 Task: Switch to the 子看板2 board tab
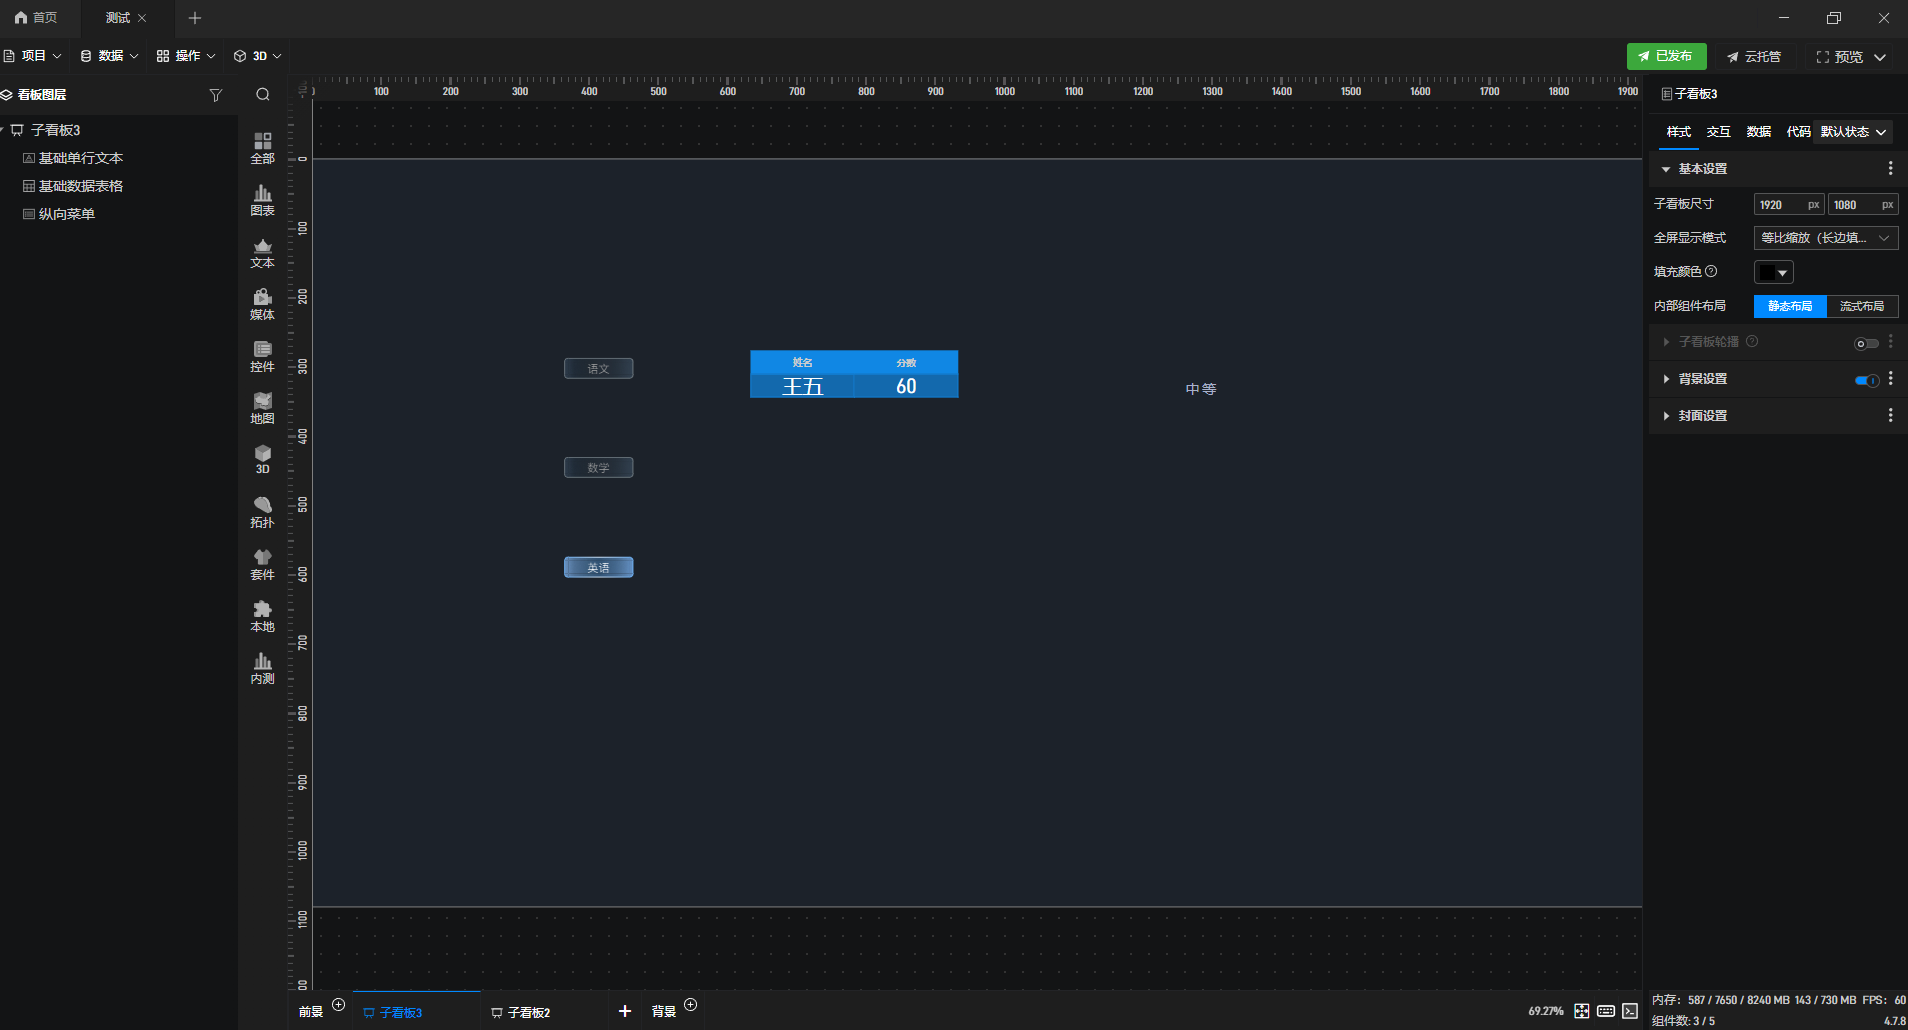[521, 1012]
